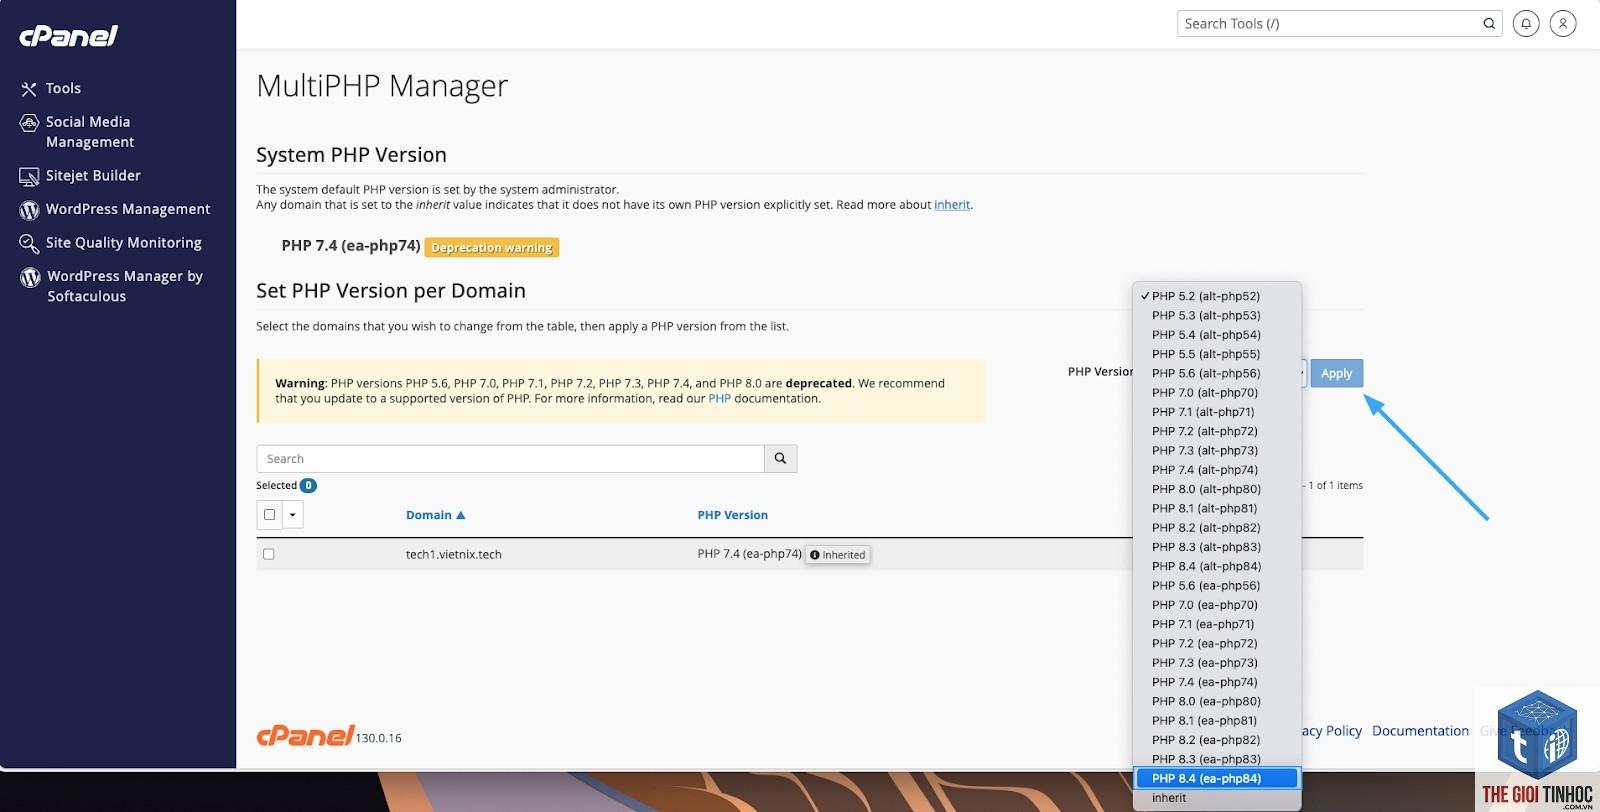The width and height of the screenshot is (1600, 812).
Task: Click the notifications bell icon
Action: [x=1526, y=24]
